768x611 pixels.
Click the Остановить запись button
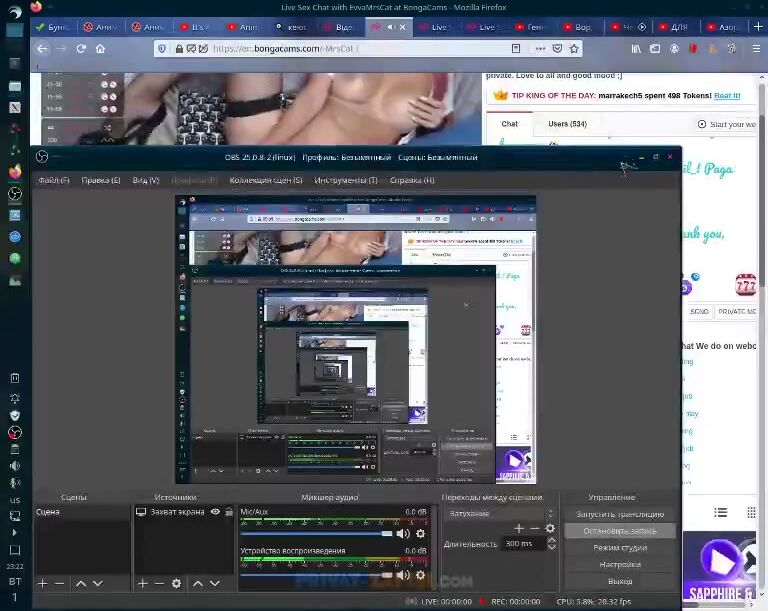tap(620, 531)
